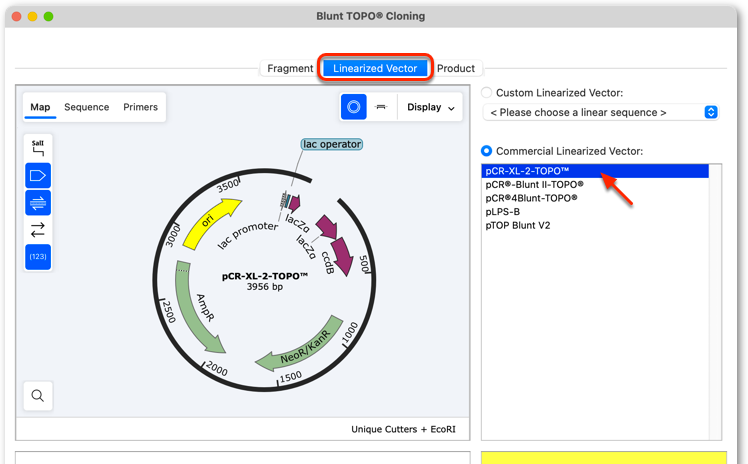Switch to the Product tab

pyautogui.click(x=456, y=68)
